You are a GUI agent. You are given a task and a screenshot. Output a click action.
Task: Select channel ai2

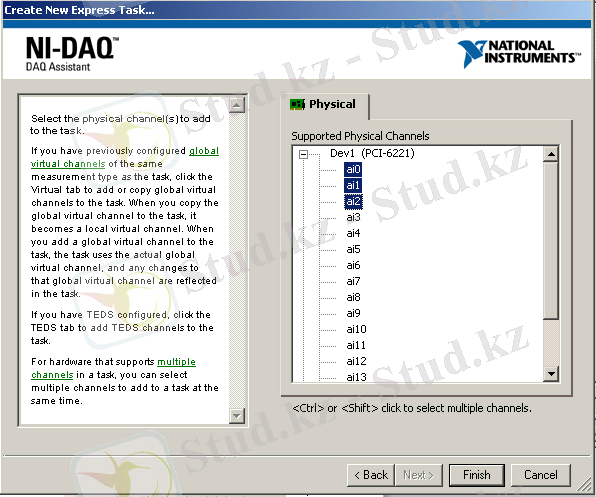(x=353, y=201)
